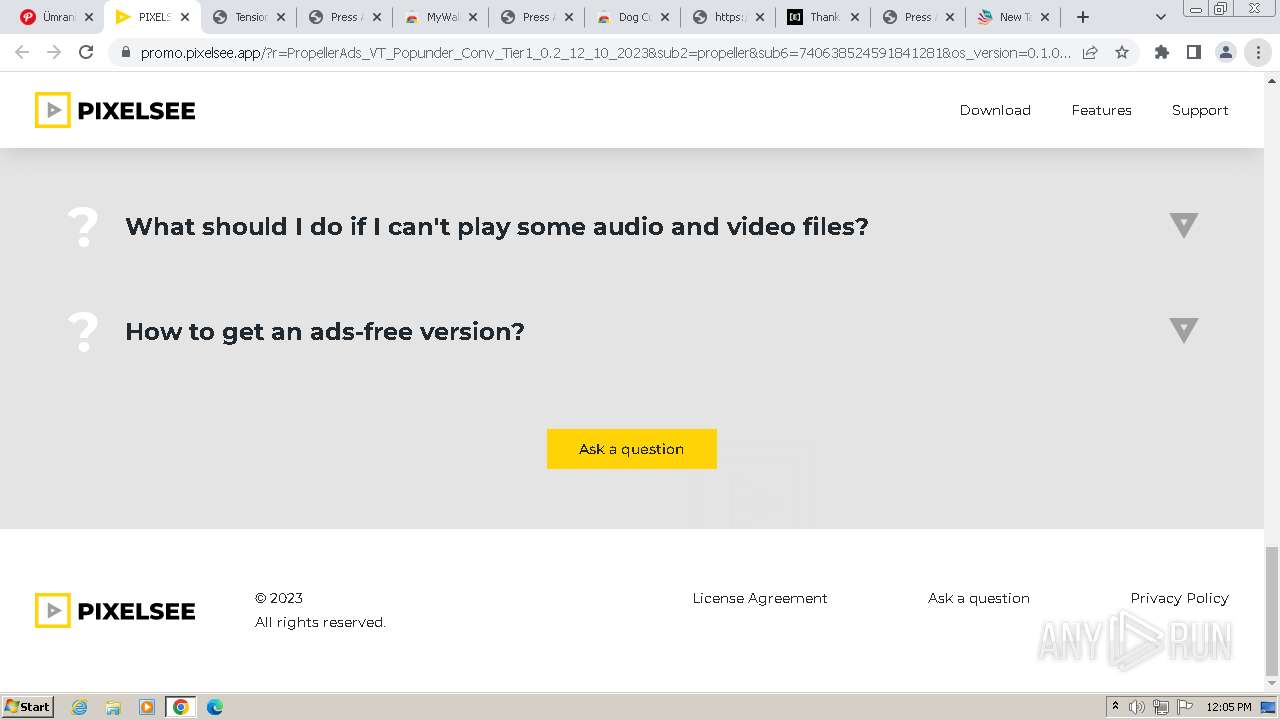
Task: Open Support in header navigation
Action: tap(1200, 110)
